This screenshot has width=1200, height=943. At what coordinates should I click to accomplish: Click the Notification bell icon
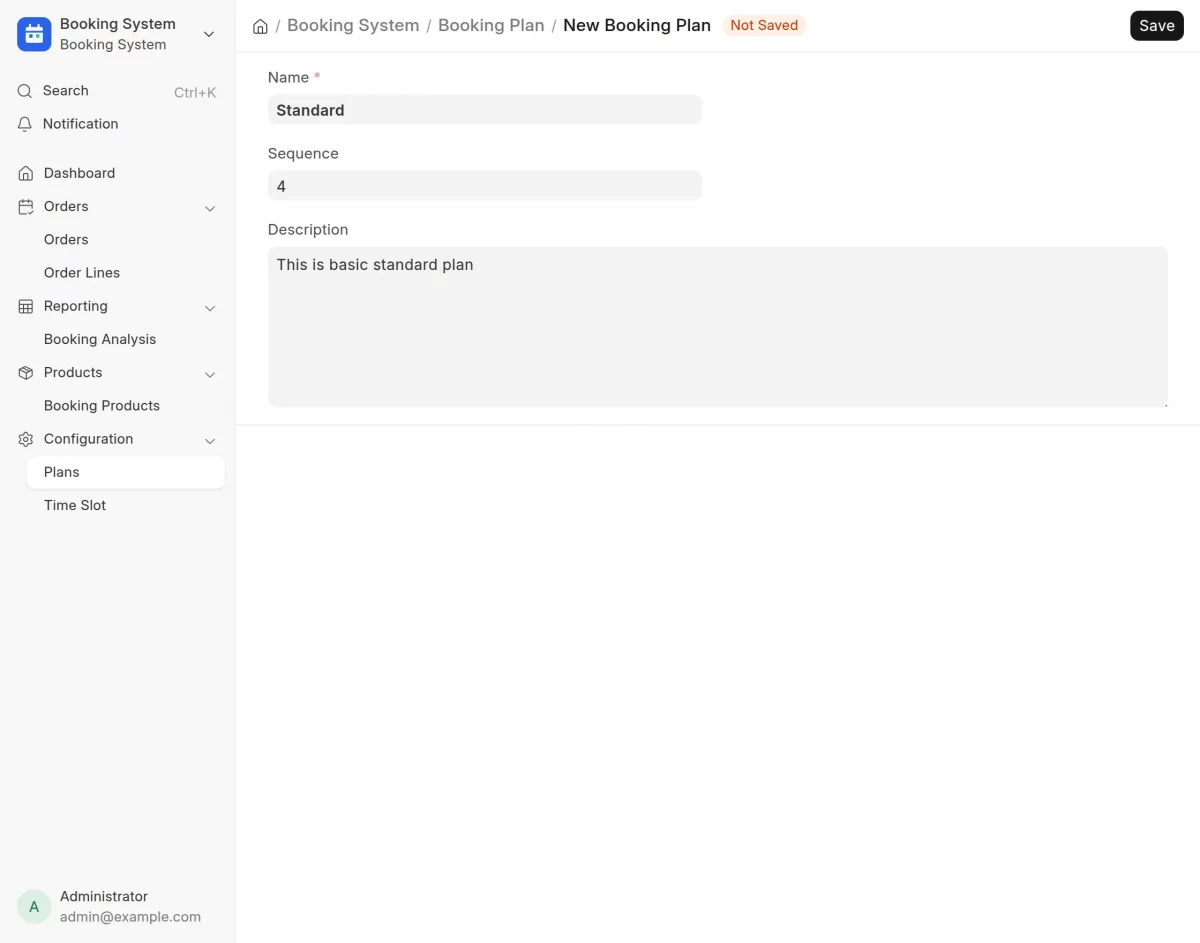coord(25,124)
